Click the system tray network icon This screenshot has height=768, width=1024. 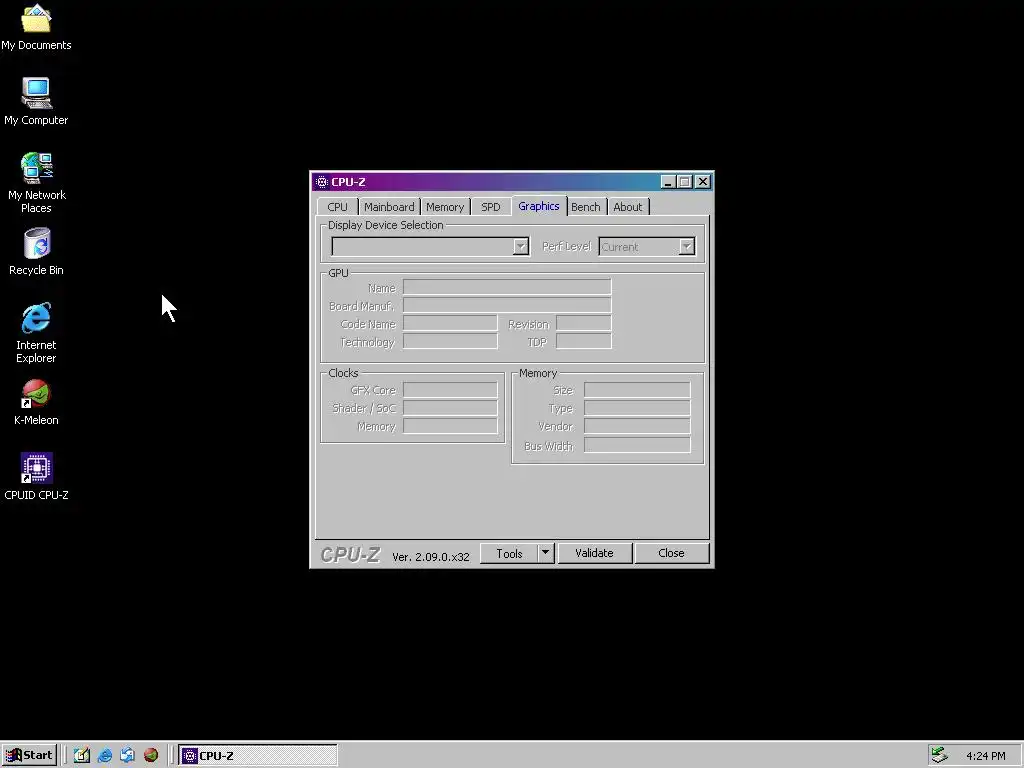pos(938,755)
